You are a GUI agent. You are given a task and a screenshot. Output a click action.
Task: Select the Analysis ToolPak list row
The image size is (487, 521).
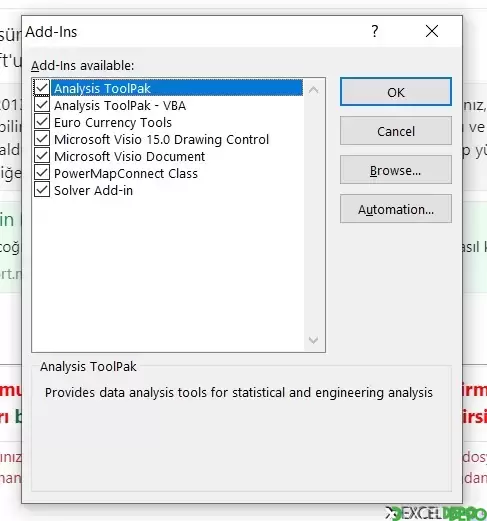tap(177, 88)
